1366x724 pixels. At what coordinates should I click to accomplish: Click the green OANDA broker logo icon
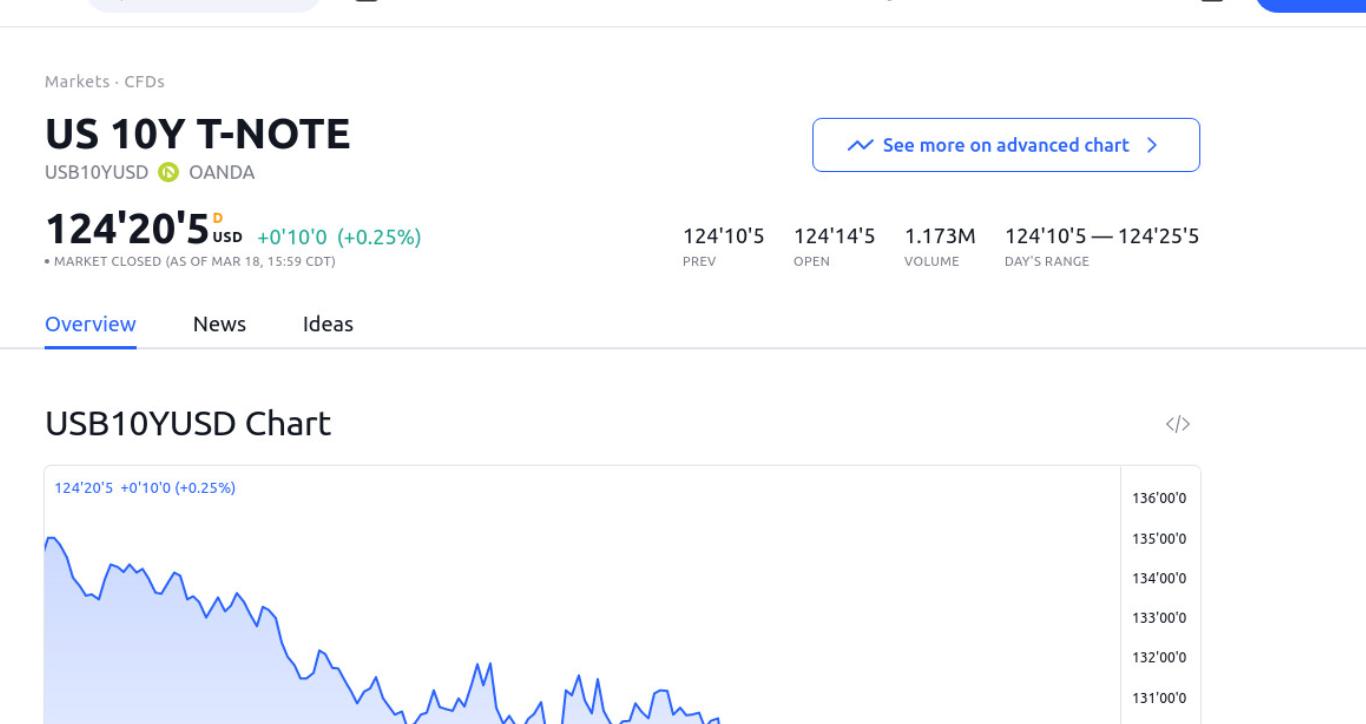point(168,172)
